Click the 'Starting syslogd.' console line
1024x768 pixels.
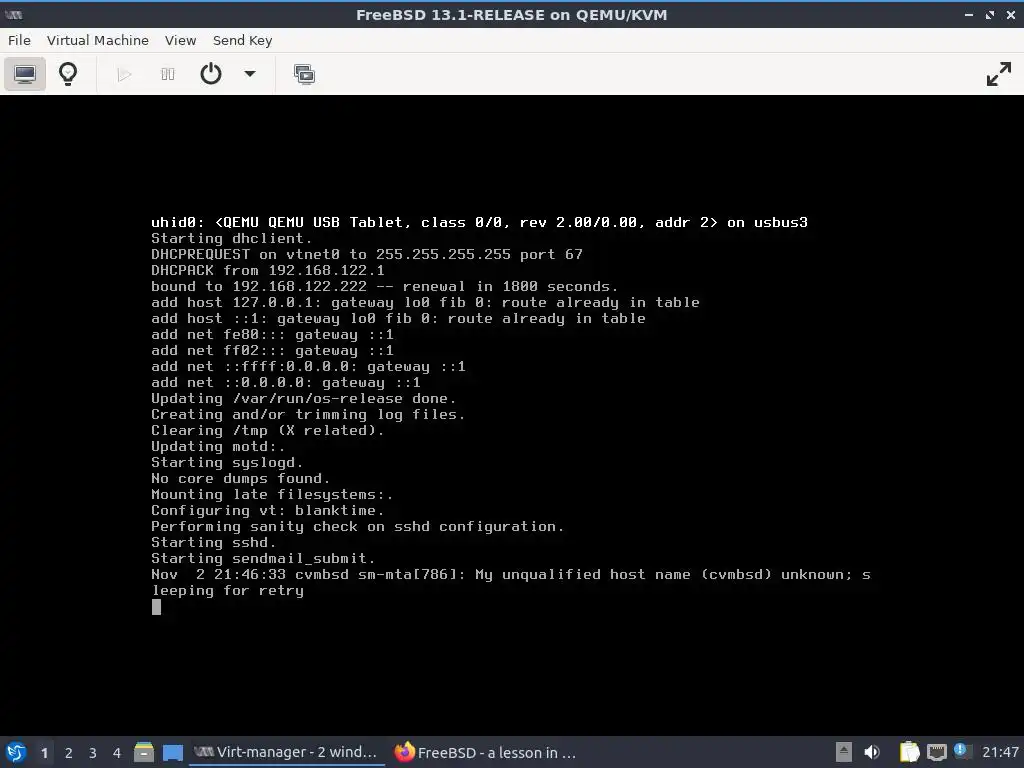(227, 462)
